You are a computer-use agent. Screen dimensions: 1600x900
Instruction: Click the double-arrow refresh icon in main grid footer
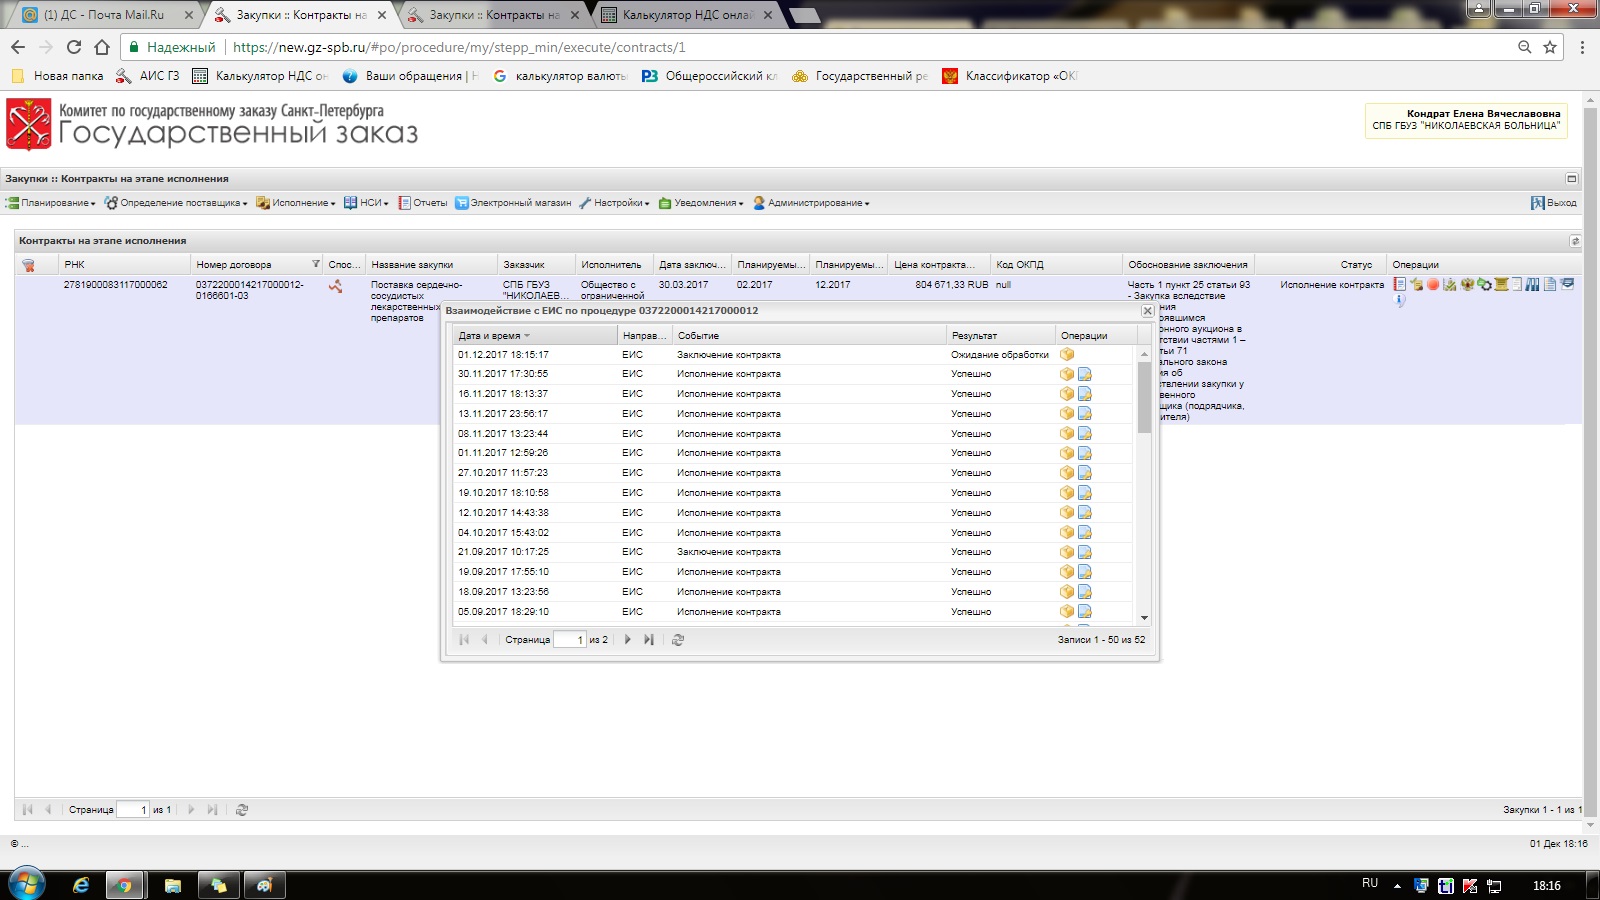(x=242, y=810)
